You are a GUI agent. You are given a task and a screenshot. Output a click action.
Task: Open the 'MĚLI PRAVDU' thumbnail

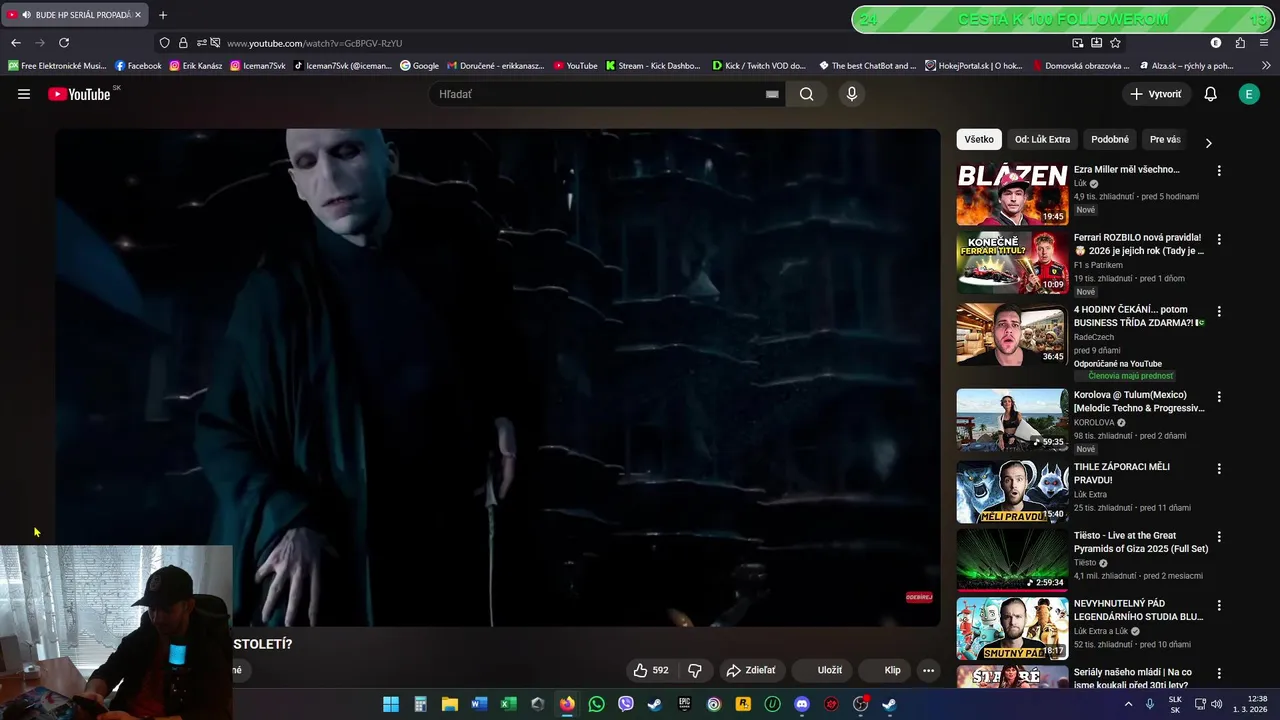pyautogui.click(x=1012, y=491)
